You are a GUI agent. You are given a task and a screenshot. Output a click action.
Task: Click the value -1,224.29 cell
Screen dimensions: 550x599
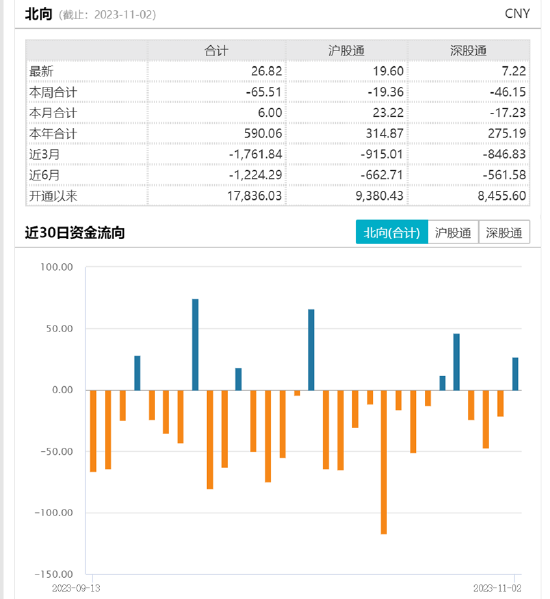point(256,175)
